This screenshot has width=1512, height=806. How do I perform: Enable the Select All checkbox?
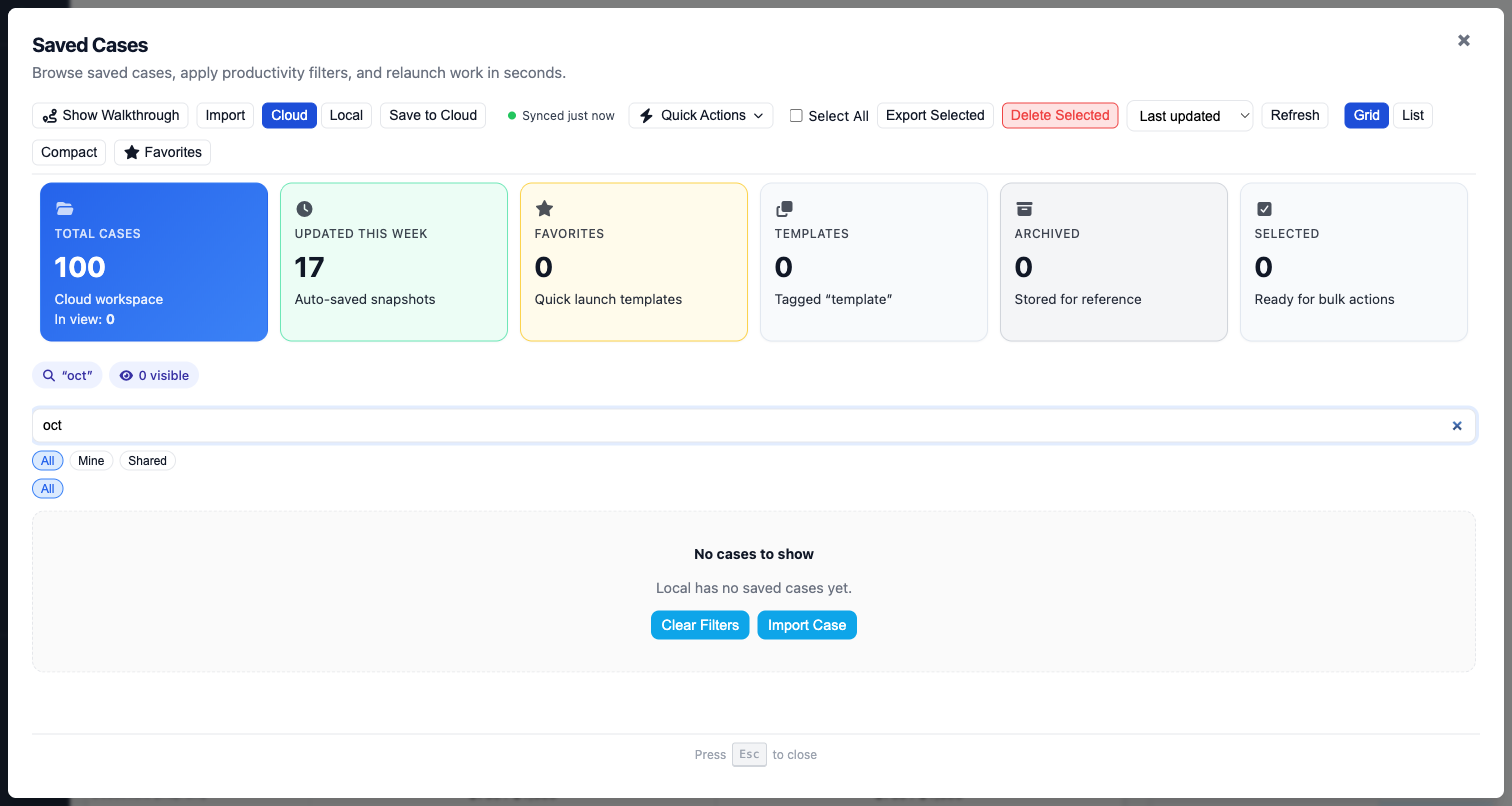click(796, 115)
